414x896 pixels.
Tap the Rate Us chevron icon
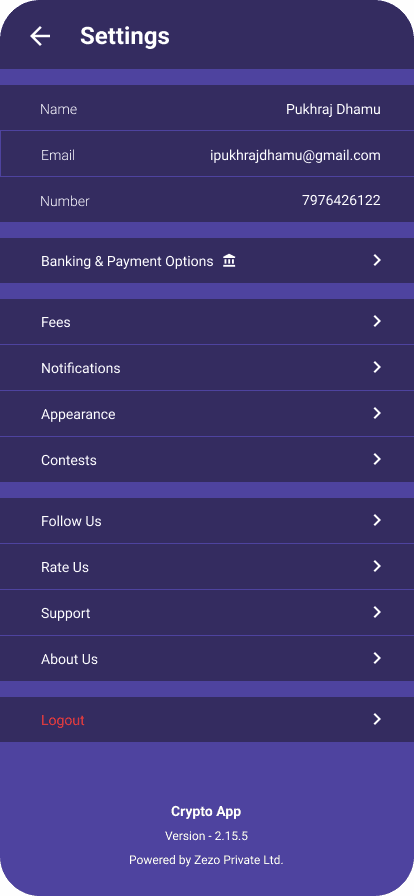(x=377, y=566)
